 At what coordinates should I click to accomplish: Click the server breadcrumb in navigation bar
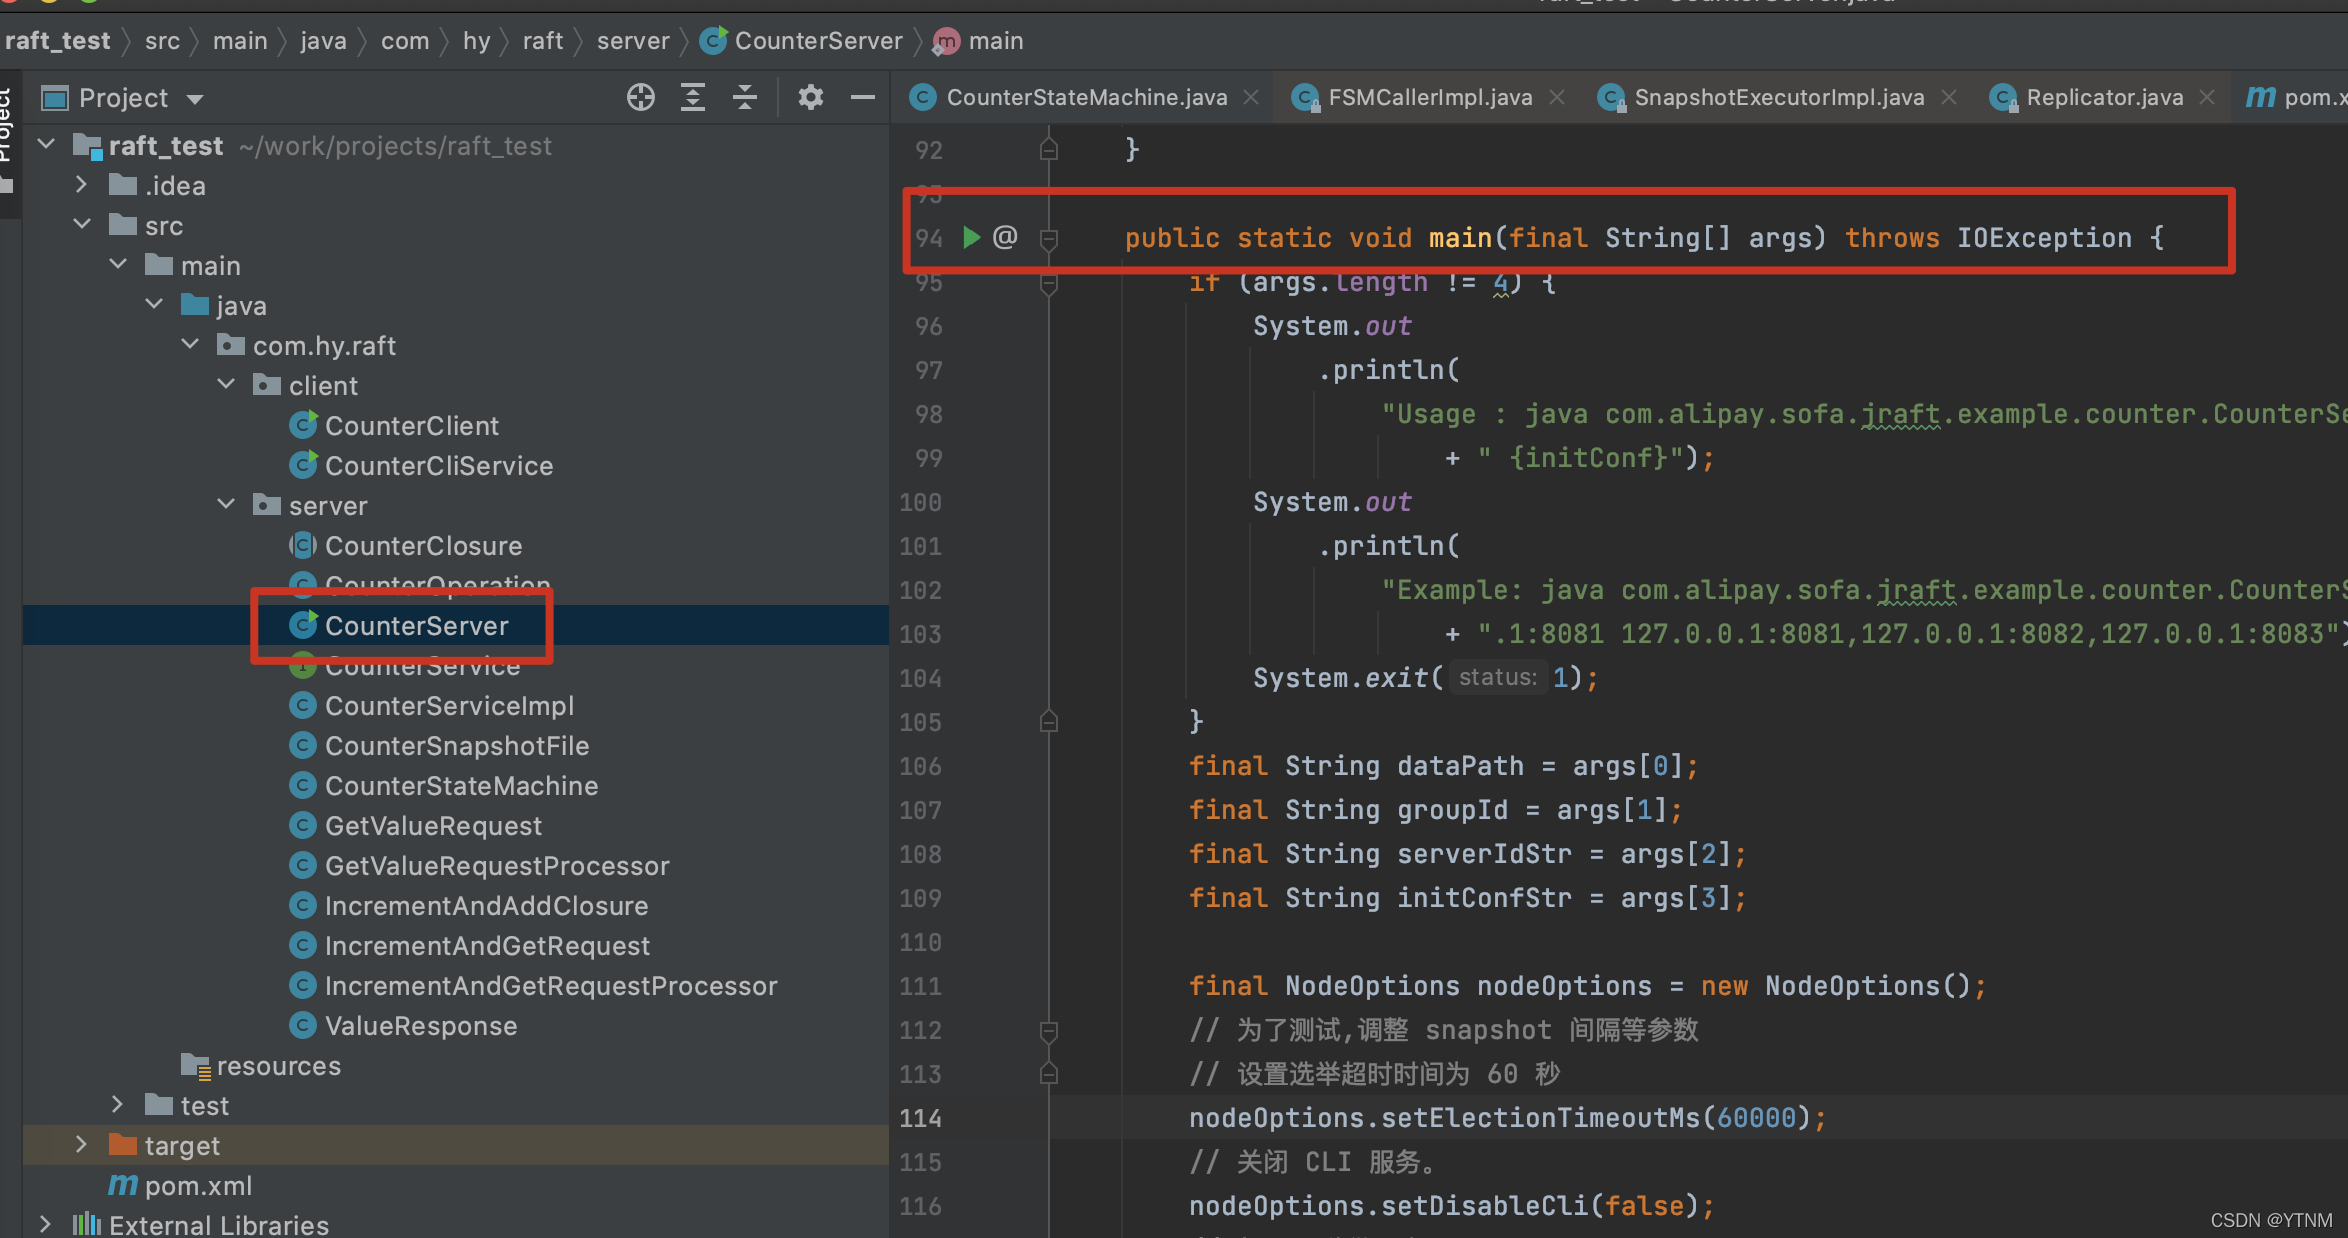(632, 41)
